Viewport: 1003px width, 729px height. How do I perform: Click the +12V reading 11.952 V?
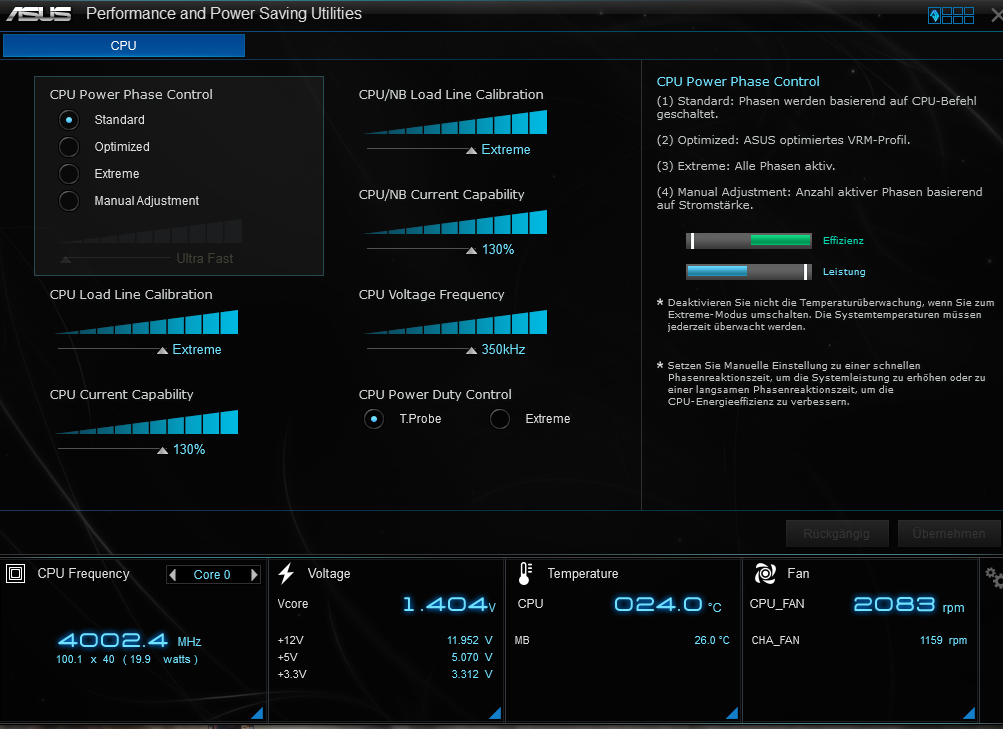[470, 640]
